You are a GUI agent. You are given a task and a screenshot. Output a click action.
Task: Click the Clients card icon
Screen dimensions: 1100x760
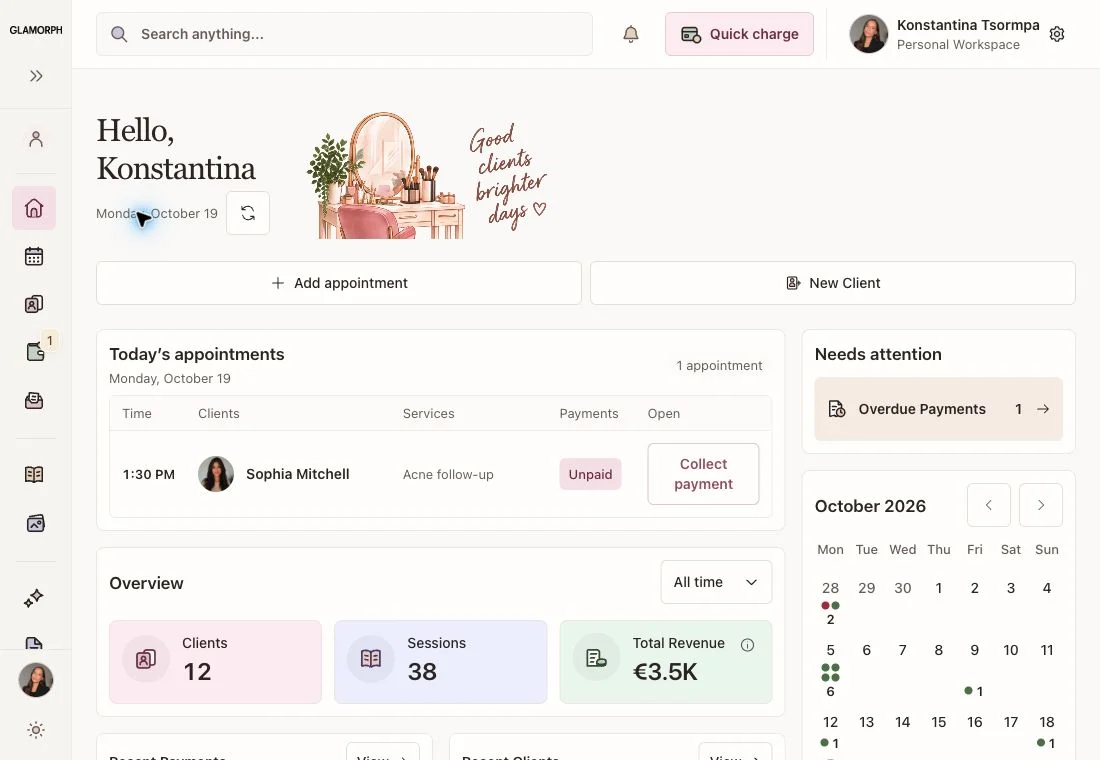[146, 659]
